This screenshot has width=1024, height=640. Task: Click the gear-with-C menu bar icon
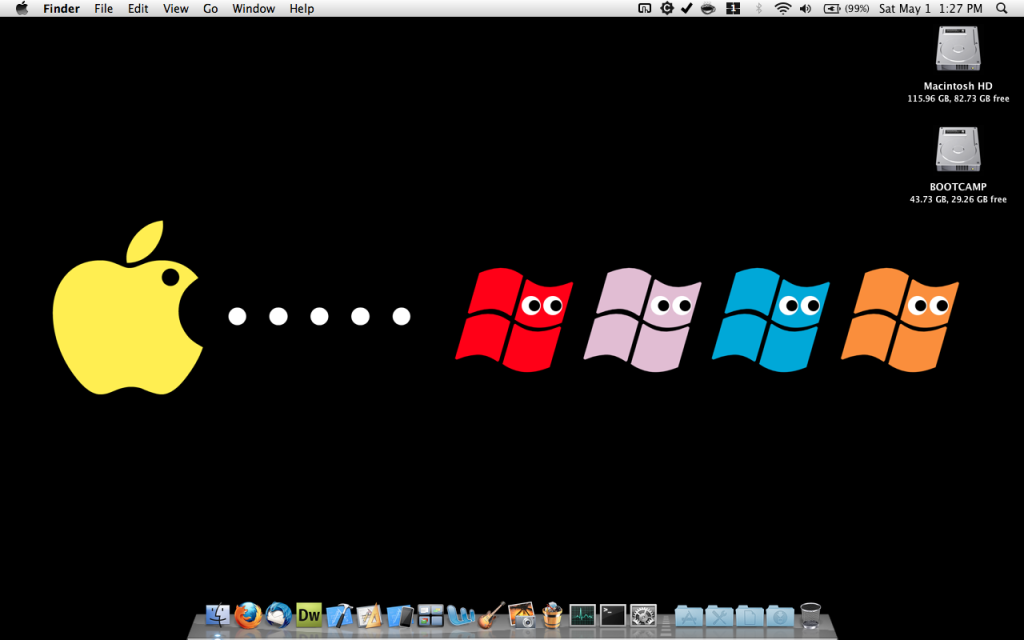point(666,8)
